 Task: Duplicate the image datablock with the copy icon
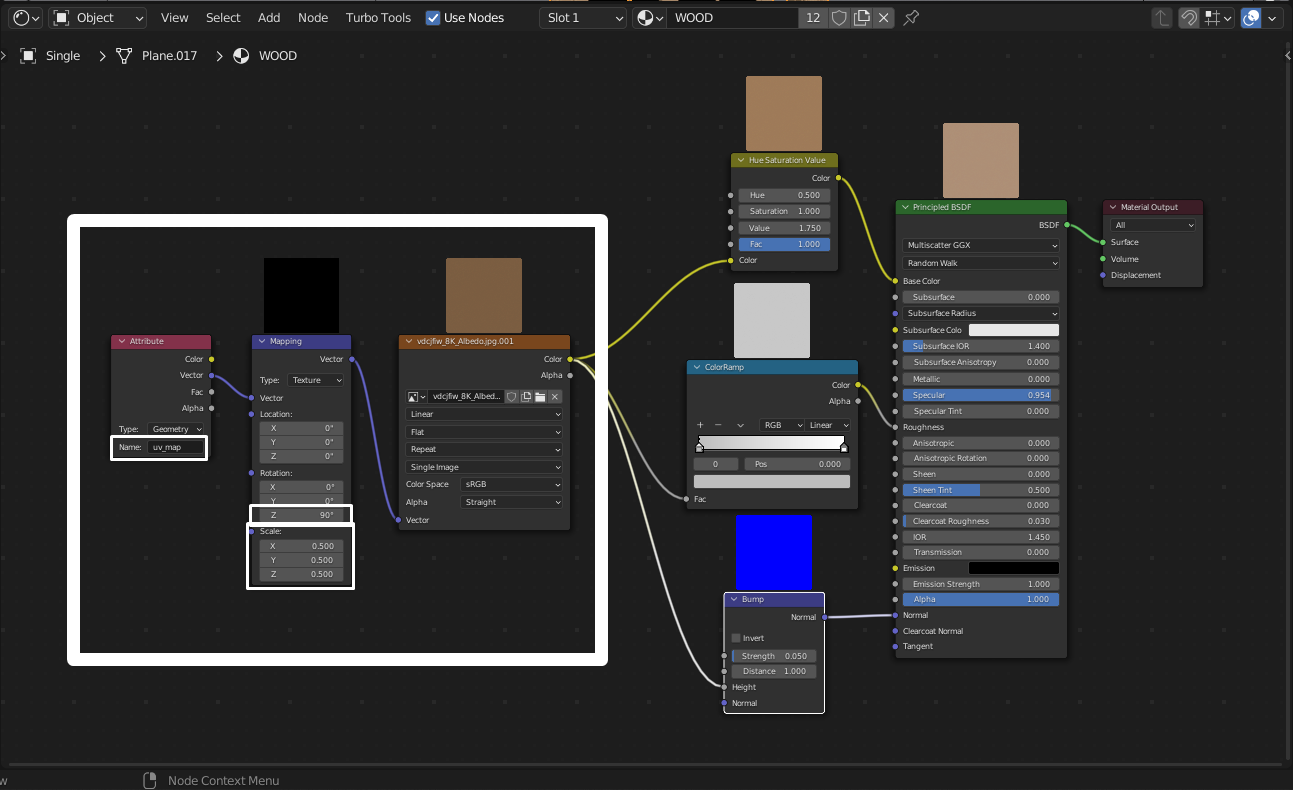pos(526,397)
